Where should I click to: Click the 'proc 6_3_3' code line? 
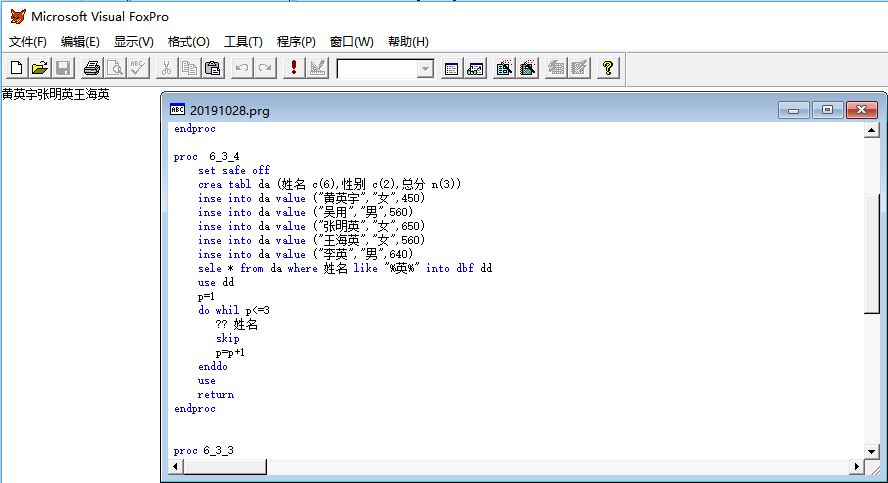pos(204,451)
